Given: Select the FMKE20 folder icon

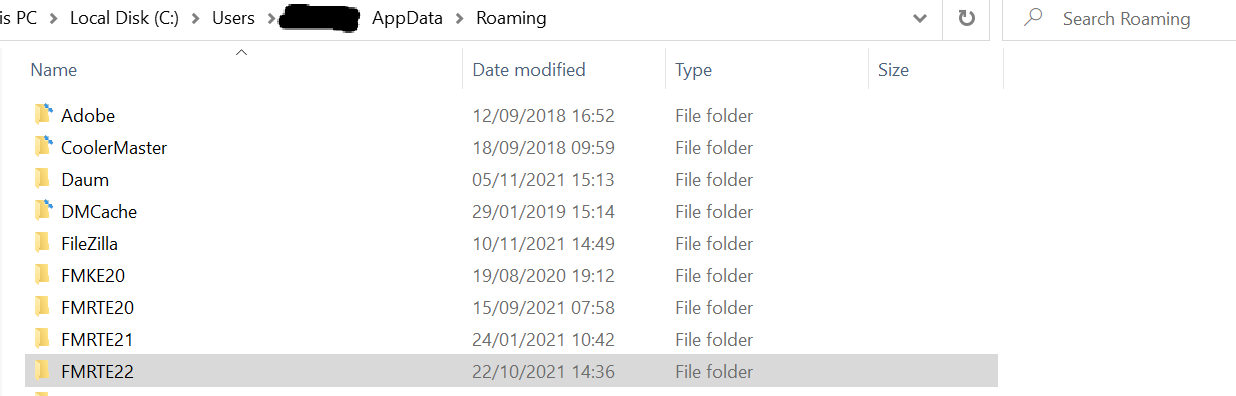Looking at the screenshot, I should click(x=42, y=275).
